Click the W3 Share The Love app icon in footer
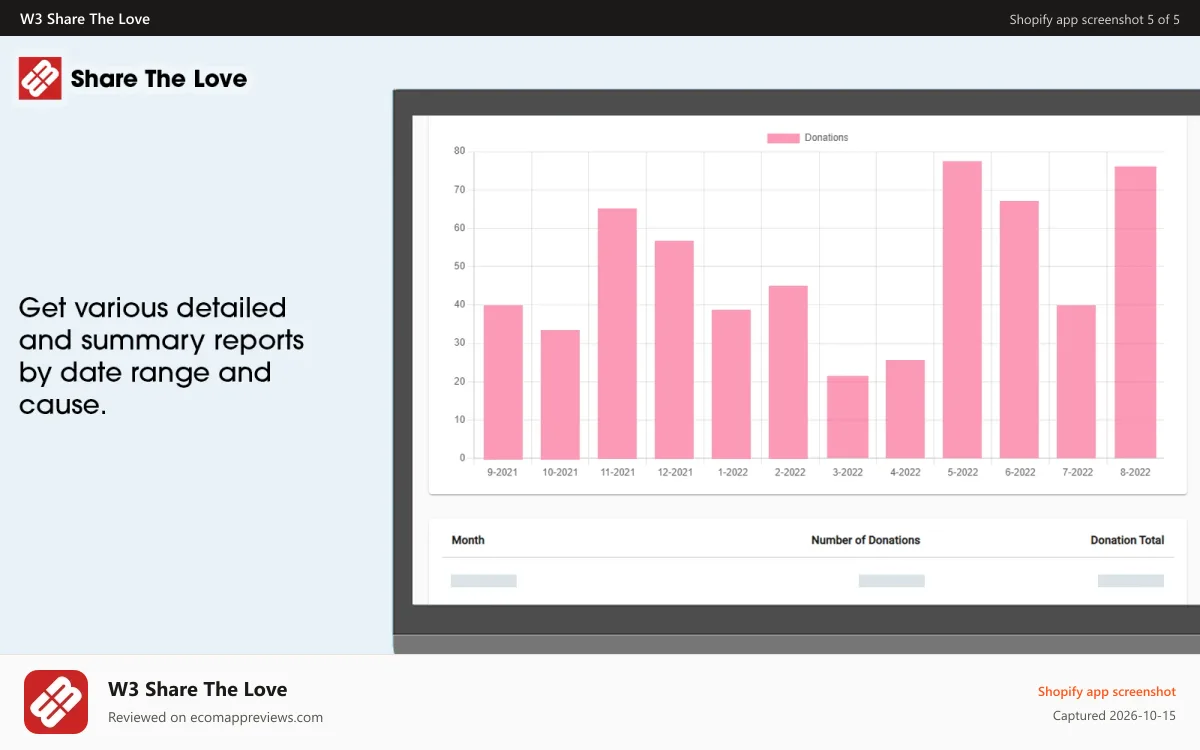Screen dimensions: 1200x750 (56, 702)
